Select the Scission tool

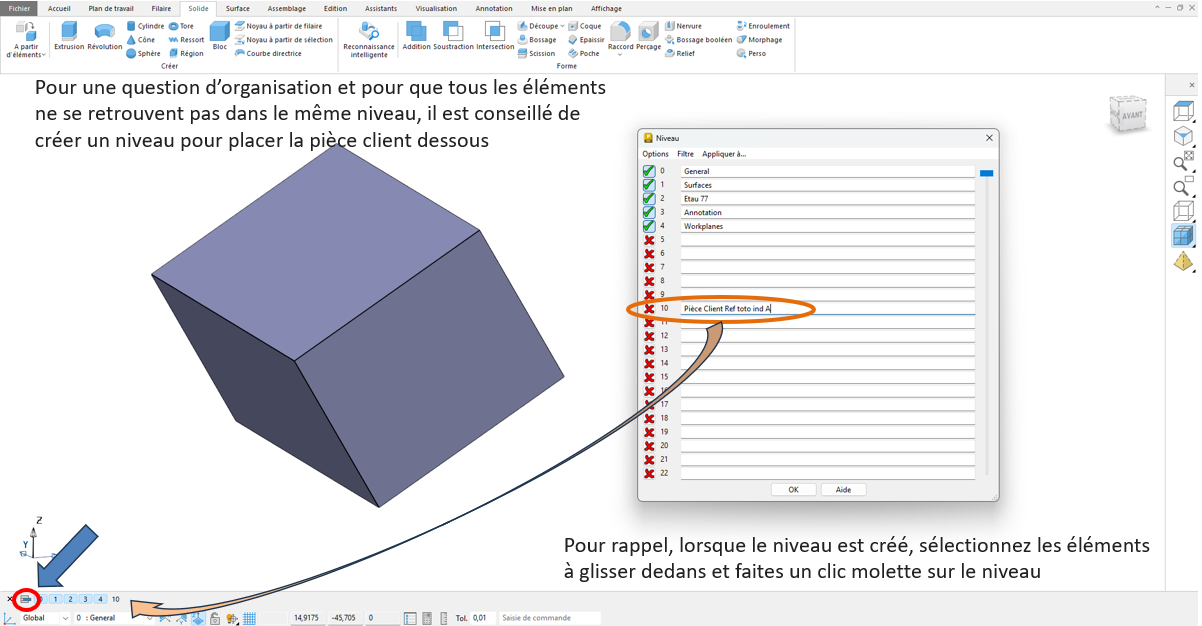coord(536,54)
